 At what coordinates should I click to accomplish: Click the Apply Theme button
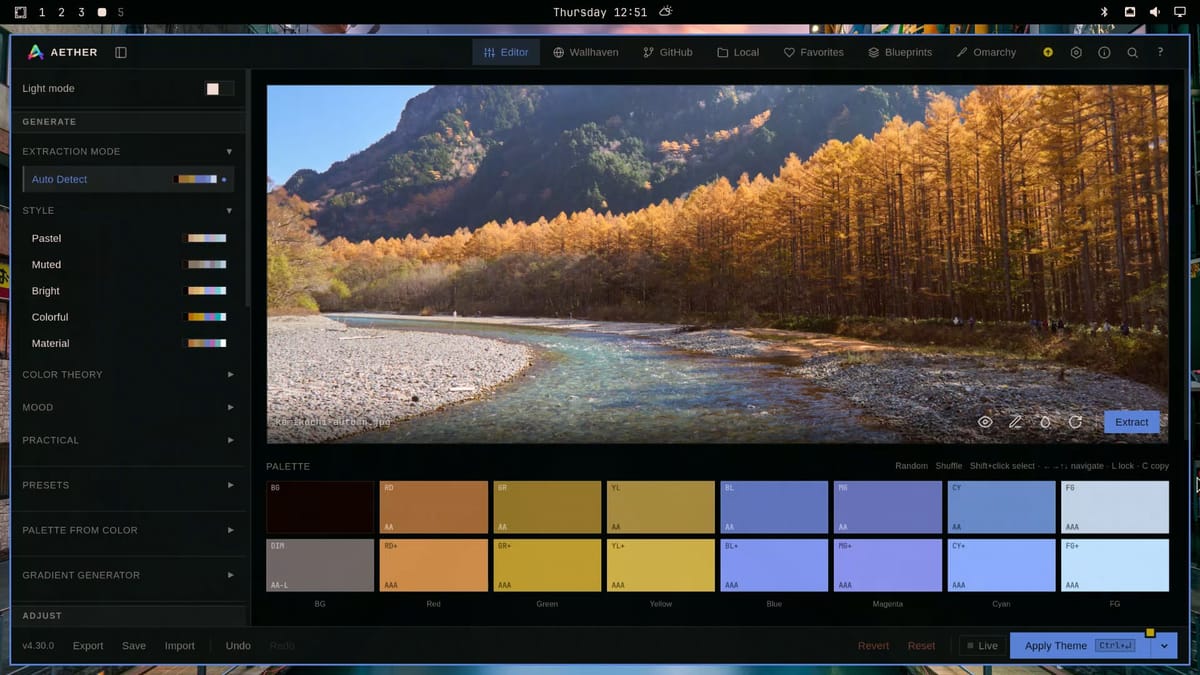1080,646
